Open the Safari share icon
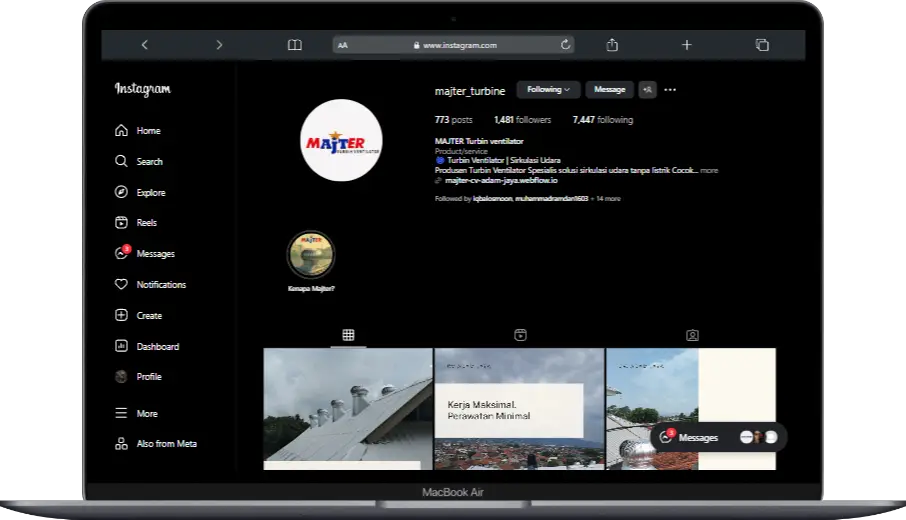Viewport: 906px width, 520px height. point(612,44)
